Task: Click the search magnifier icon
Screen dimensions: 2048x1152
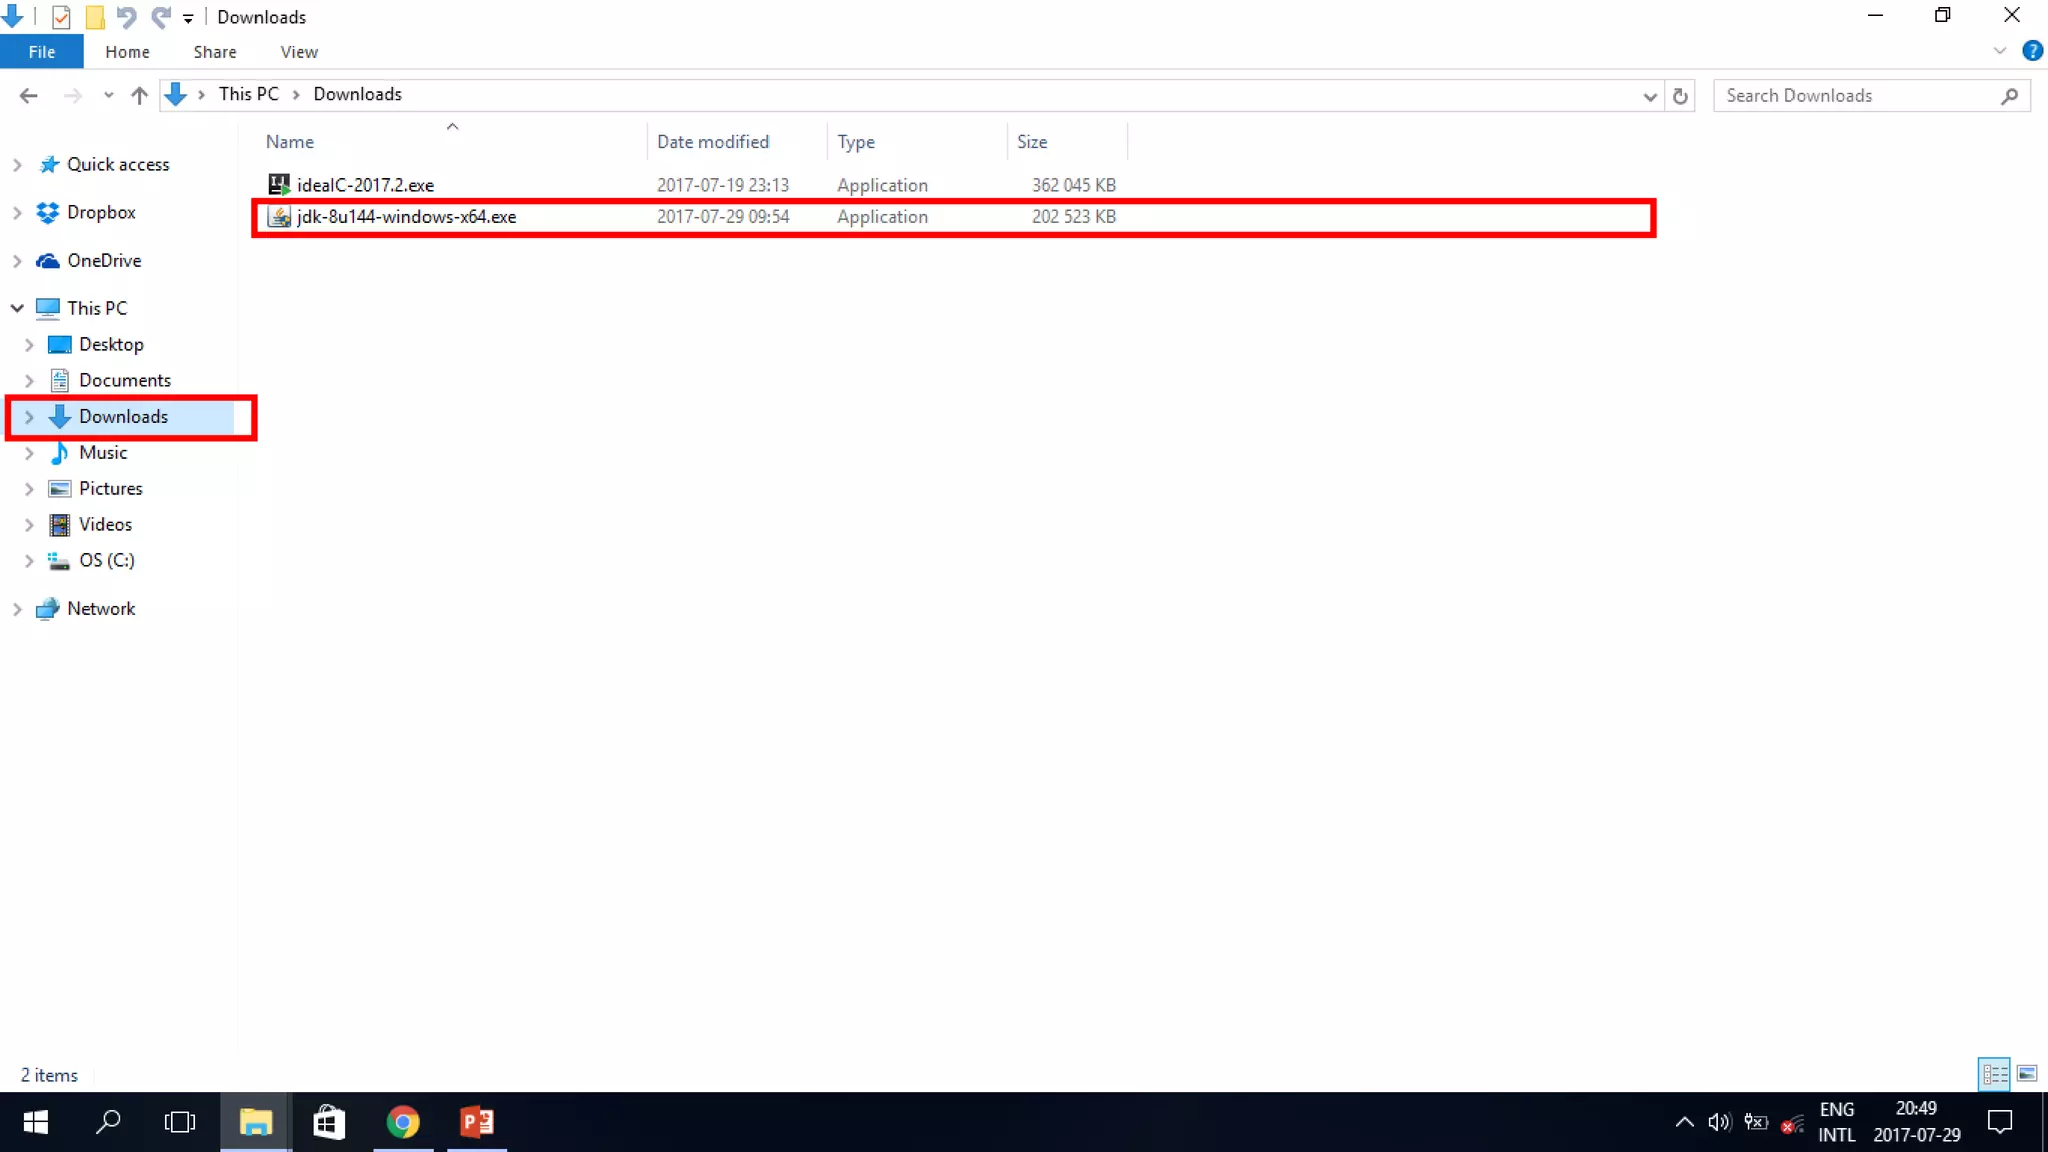Action: [2010, 96]
